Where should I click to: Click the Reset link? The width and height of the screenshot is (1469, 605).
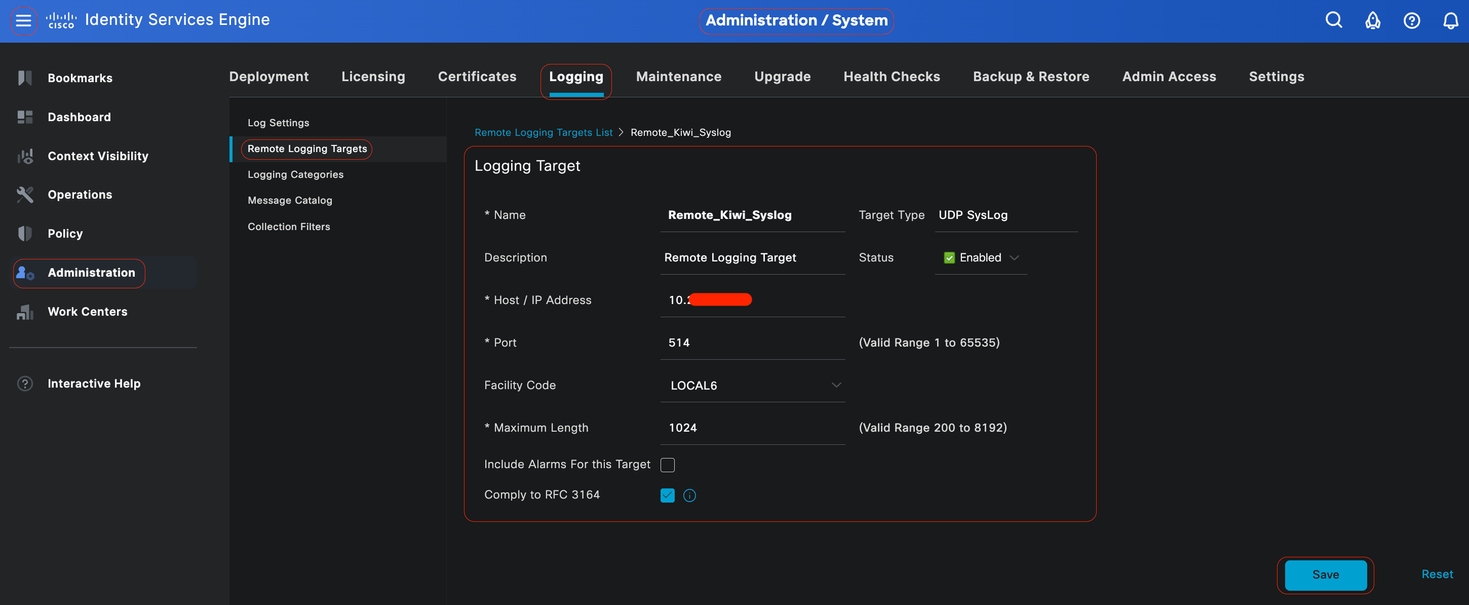[x=1437, y=574]
